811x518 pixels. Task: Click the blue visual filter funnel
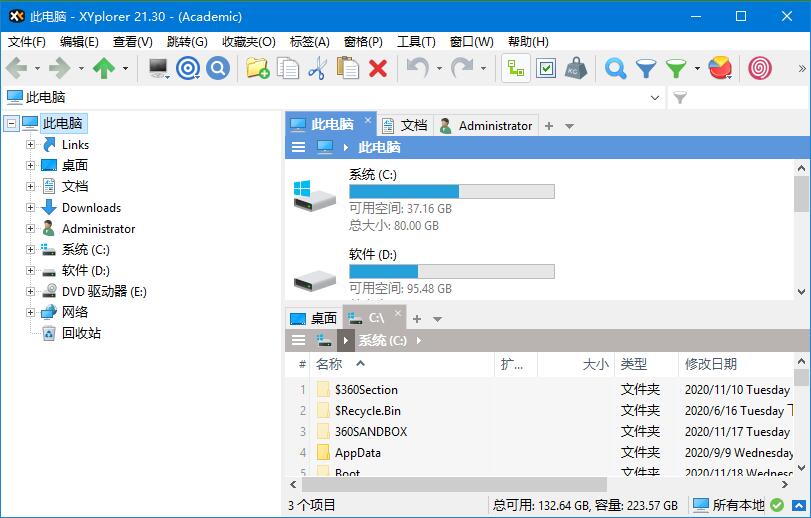tap(645, 68)
